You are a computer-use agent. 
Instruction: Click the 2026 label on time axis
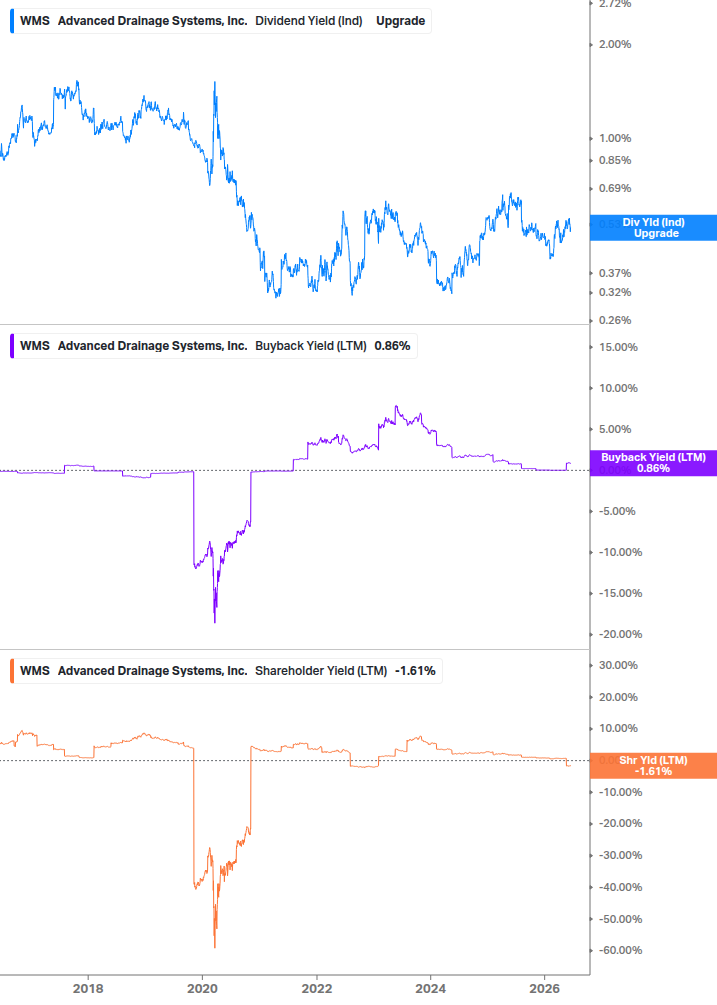(x=545, y=988)
